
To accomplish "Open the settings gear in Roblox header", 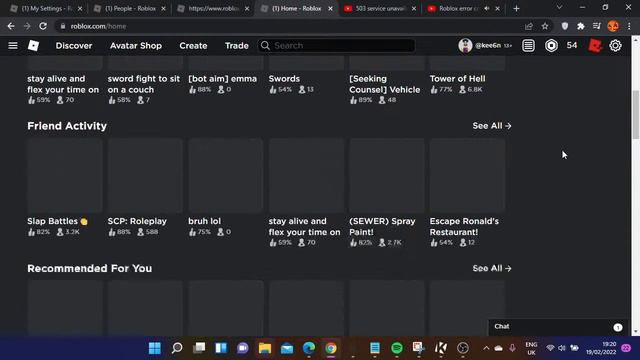I will pyautogui.click(x=615, y=45).
